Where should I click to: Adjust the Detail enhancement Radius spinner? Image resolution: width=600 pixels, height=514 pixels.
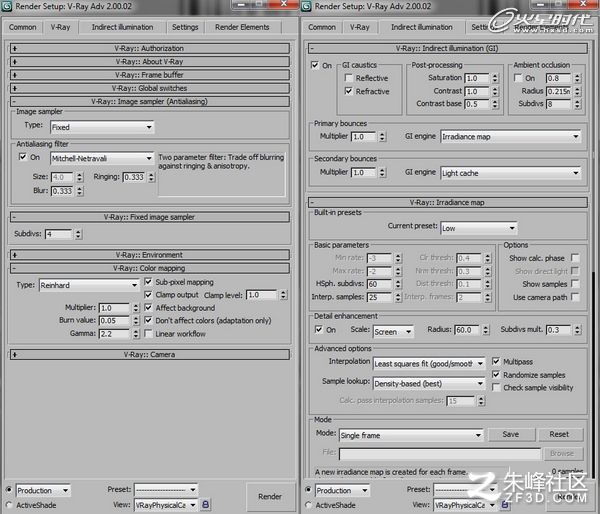click(x=486, y=330)
